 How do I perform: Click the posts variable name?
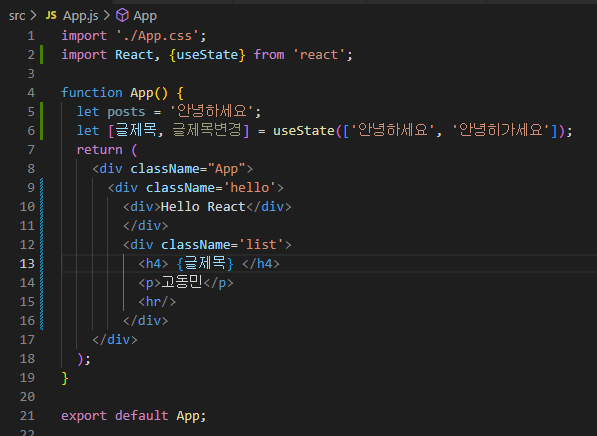click(x=126, y=112)
